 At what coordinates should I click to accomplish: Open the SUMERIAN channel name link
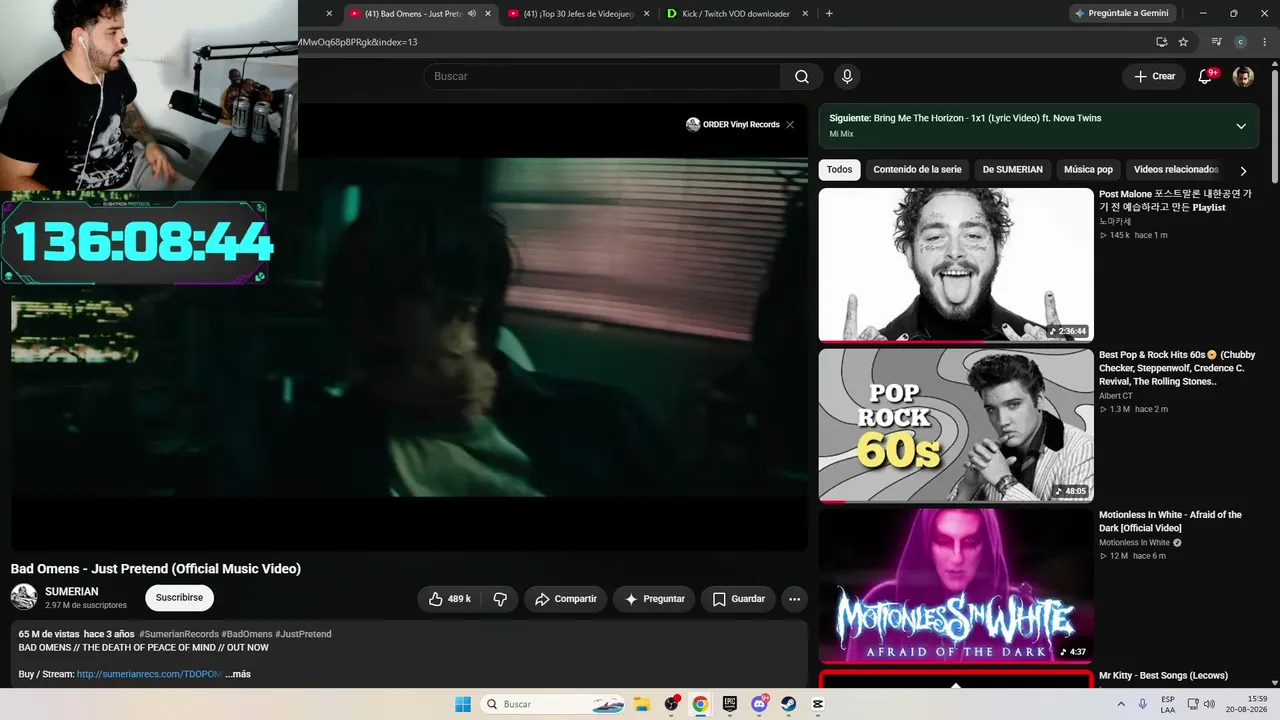(x=72, y=592)
